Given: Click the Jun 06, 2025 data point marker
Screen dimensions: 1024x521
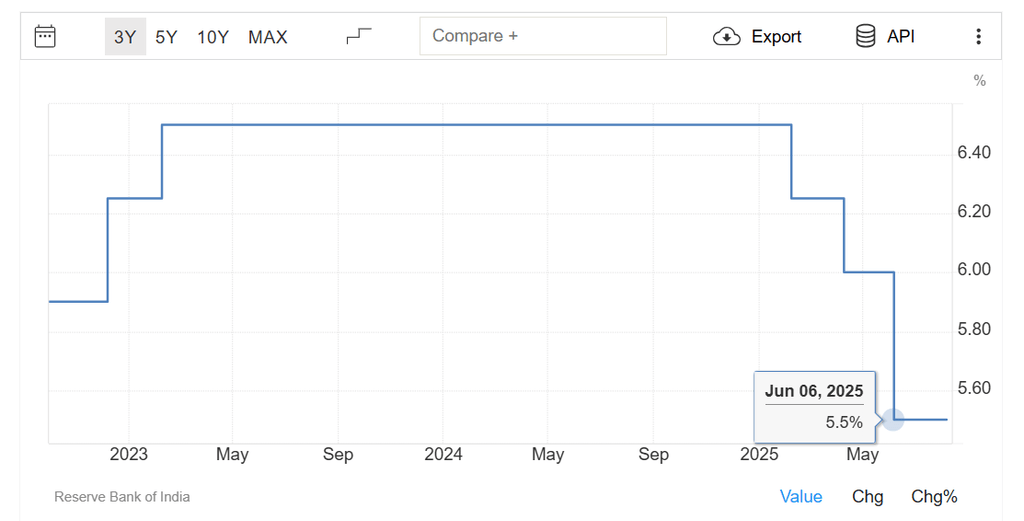Looking at the screenshot, I should click(x=893, y=420).
